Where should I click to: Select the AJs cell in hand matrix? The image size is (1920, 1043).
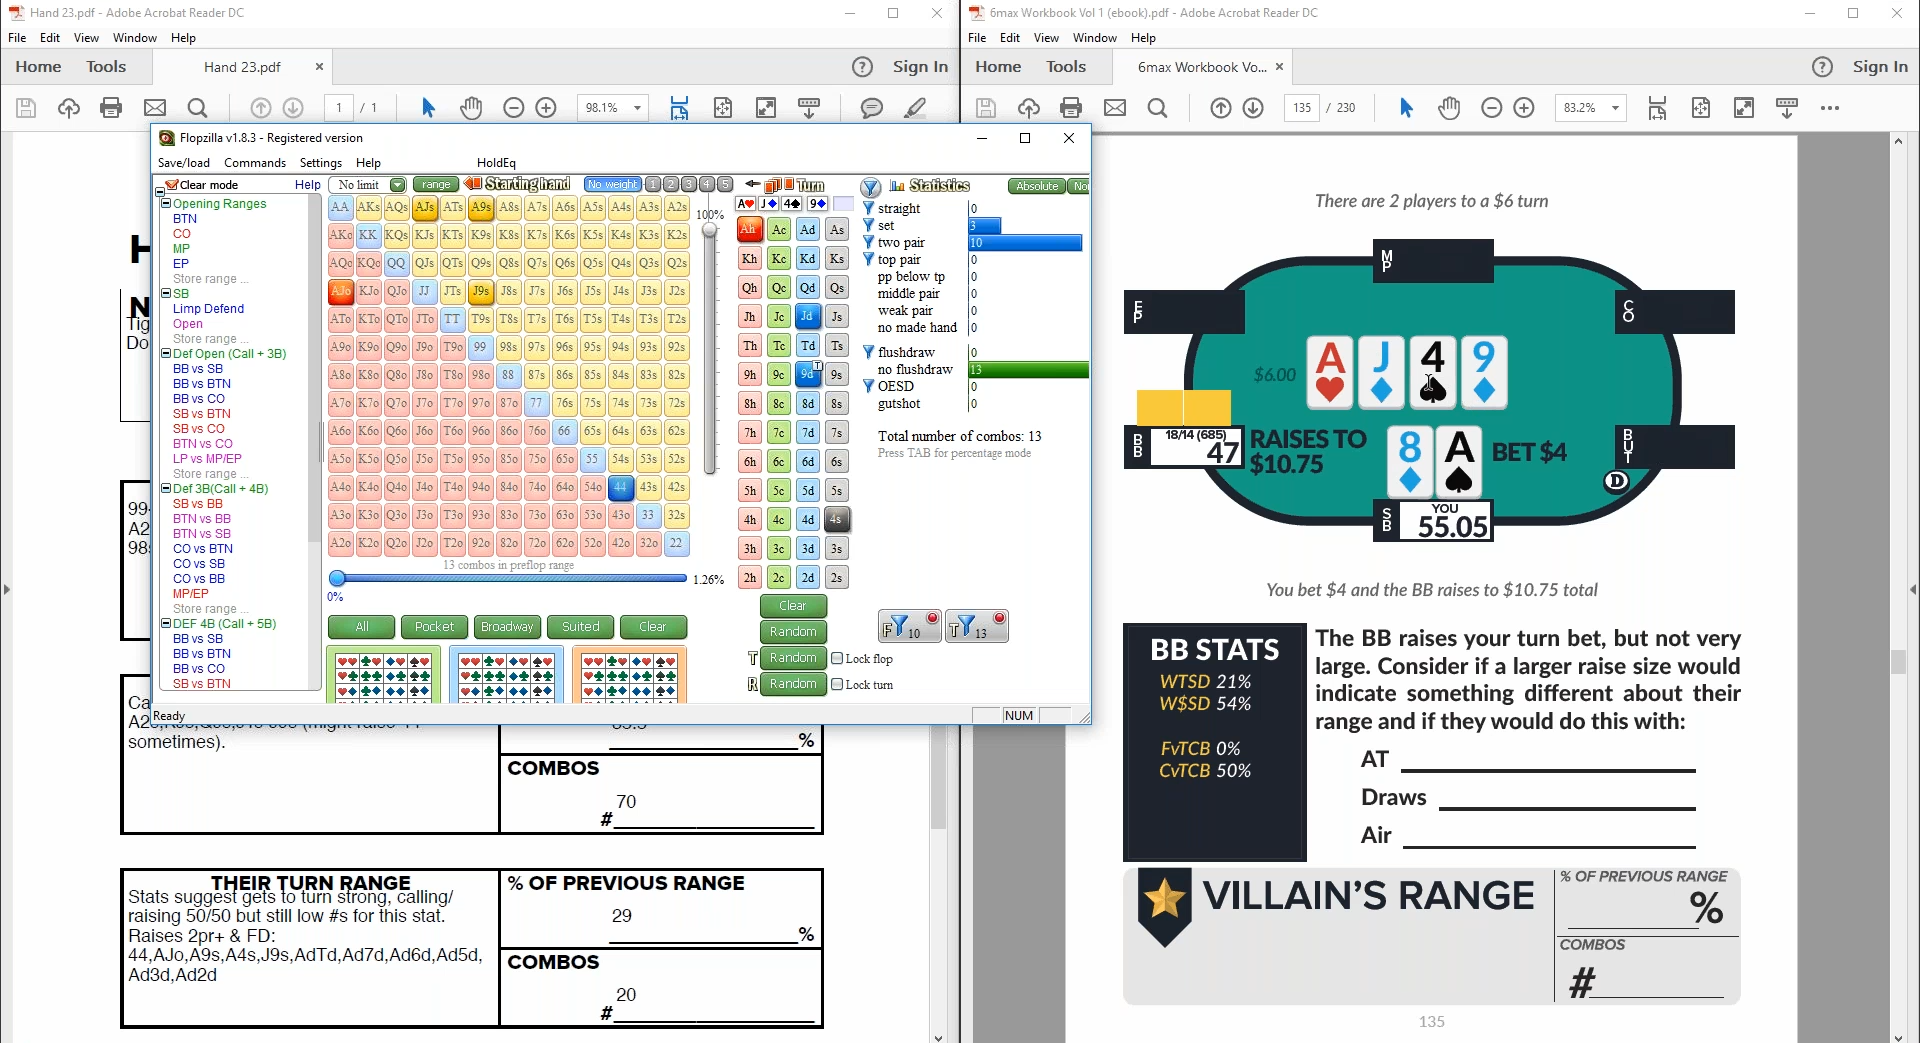point(425,207)
